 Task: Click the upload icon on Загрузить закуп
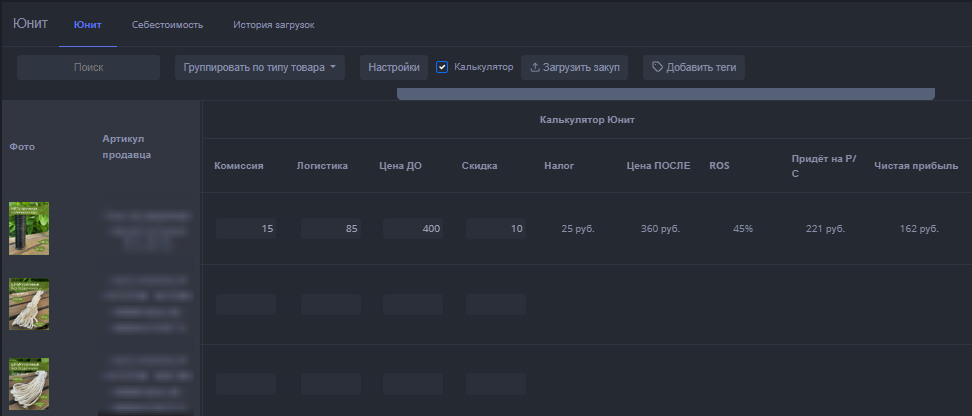(x=535, y=68)
